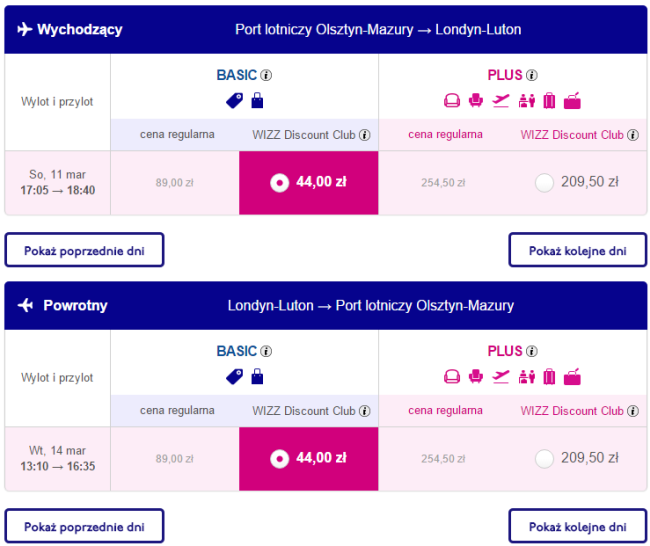Show previous days for the return flight
650x546 pixels.
coord(85,526)
